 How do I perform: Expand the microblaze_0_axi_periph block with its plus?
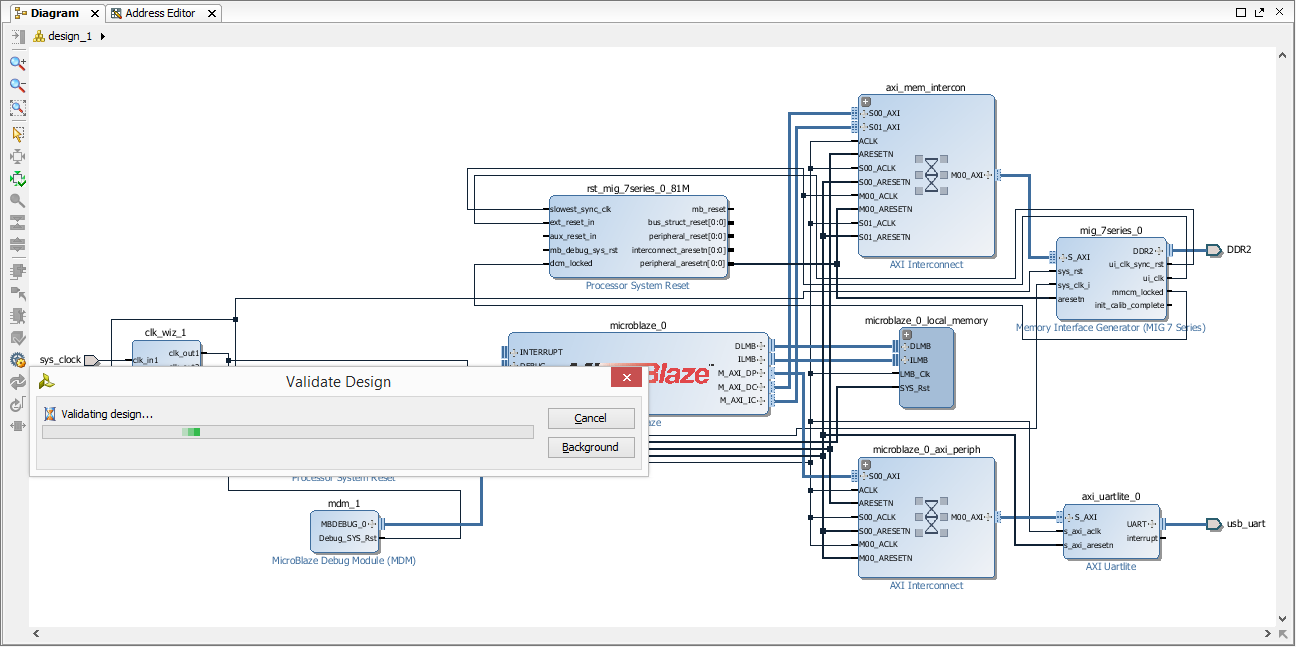[x=866, y=465]
